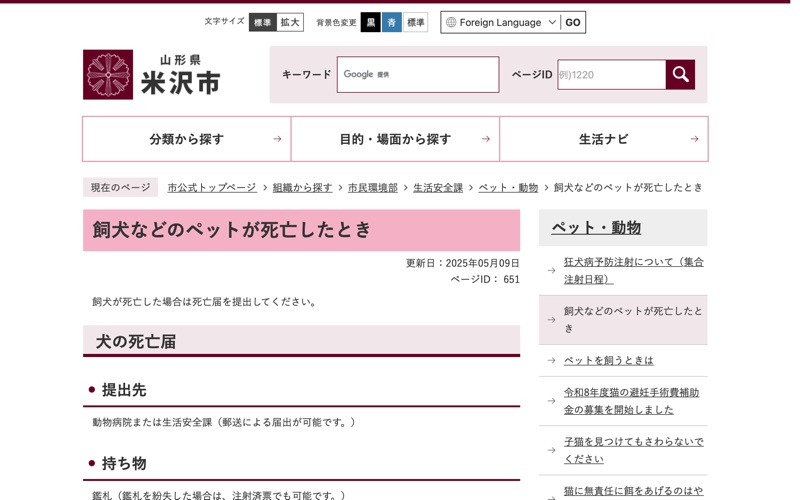Set text size to 標準

pyautogui.click(x=263, y=22)
